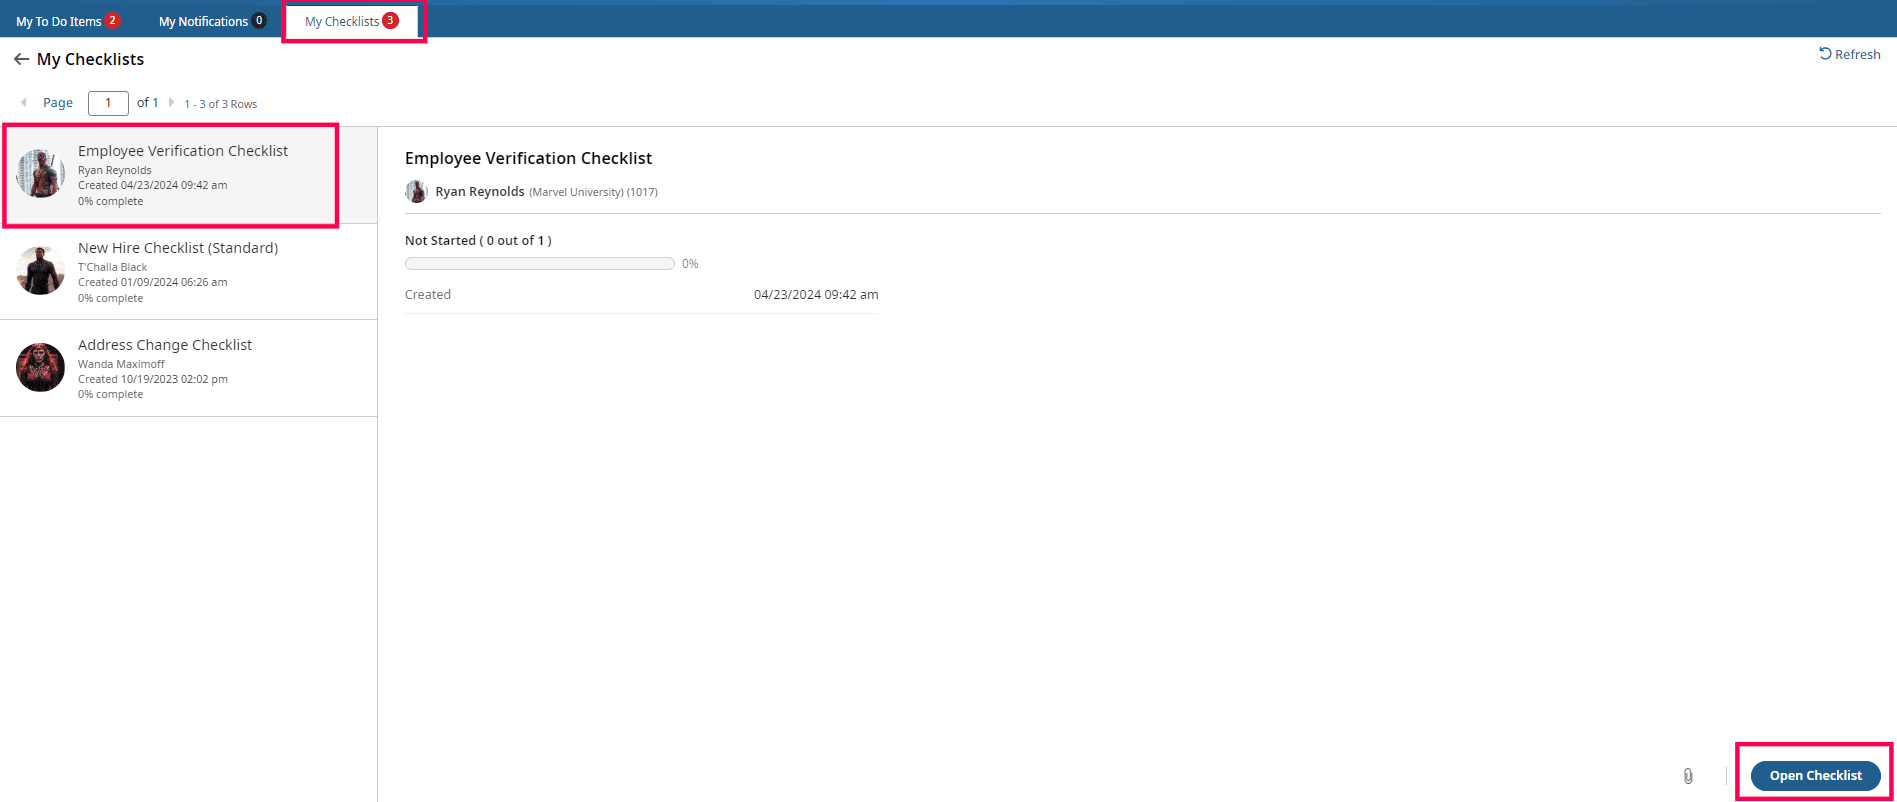
Task: Click the My Checklists count badge showing 3
Action: click(390, 20)
